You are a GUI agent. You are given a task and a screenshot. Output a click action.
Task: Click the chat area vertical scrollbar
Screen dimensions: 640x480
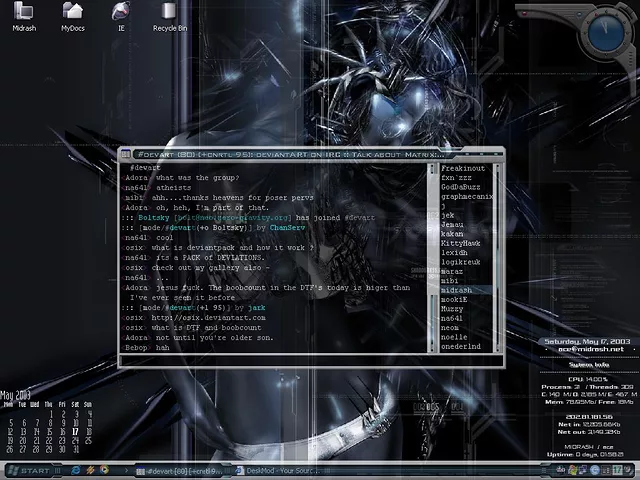[x=432, y=258]
